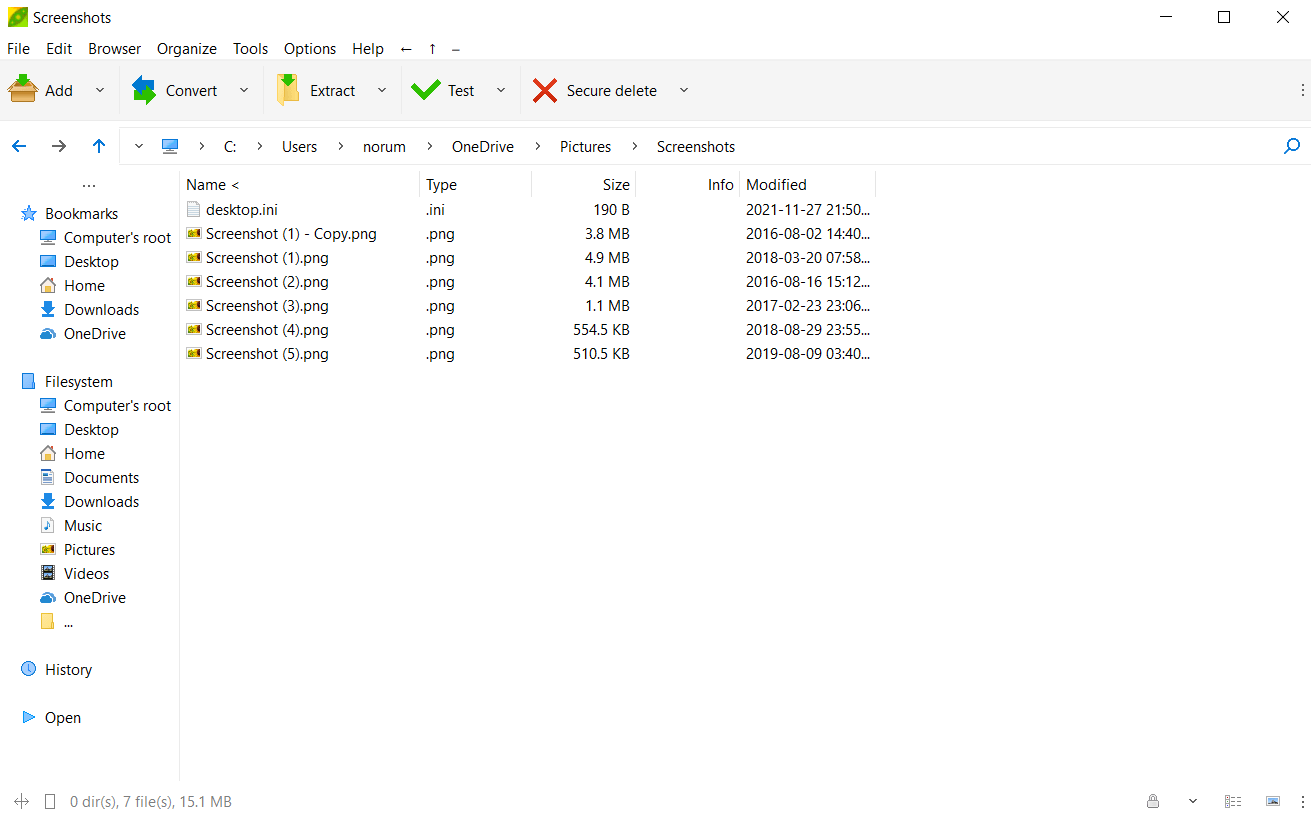Click the Add archive icon
Screen dimensions: 1311x822
[x=22, y=89]
